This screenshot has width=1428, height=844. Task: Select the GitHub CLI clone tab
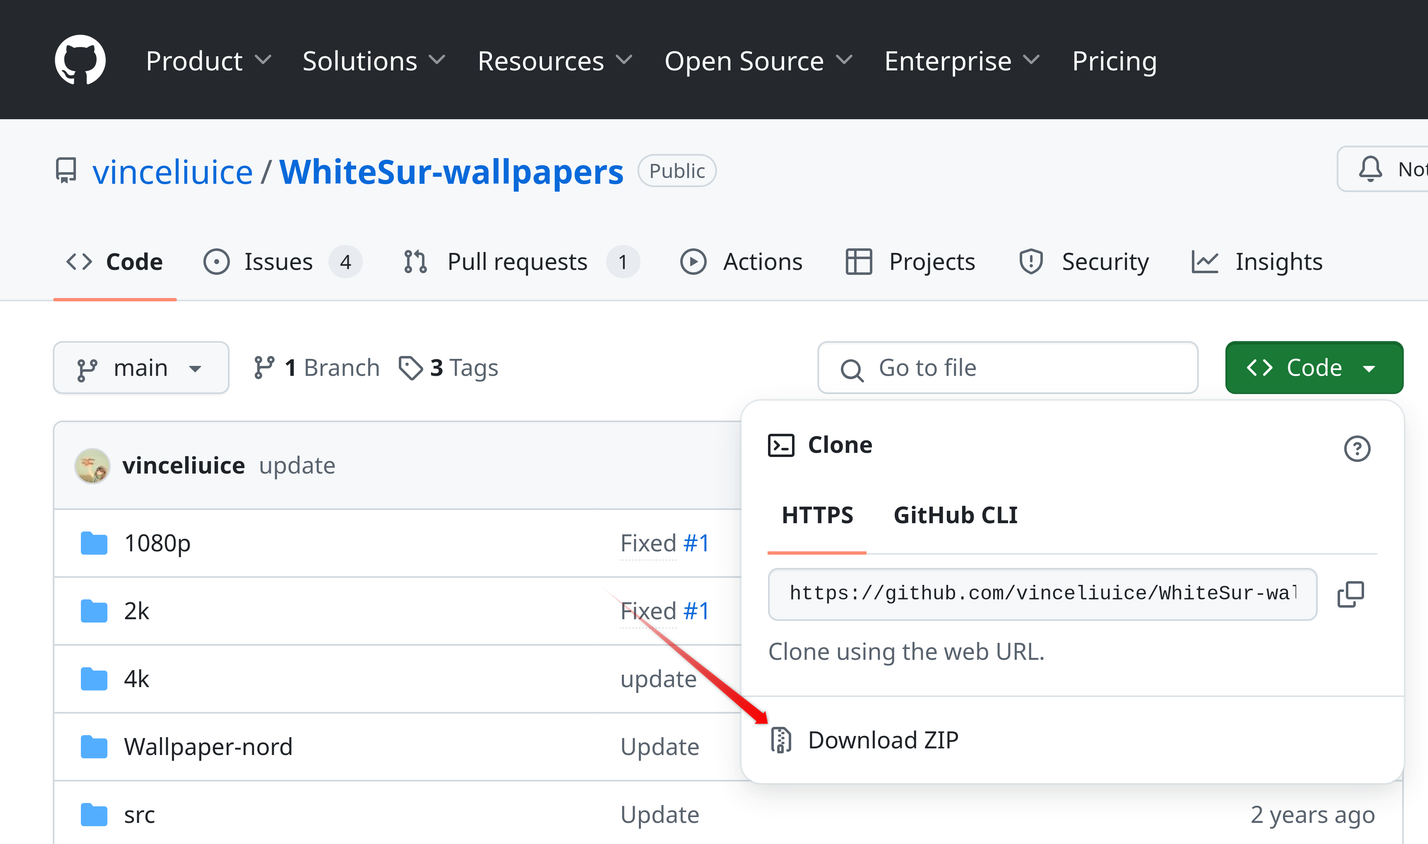[955, 515]
